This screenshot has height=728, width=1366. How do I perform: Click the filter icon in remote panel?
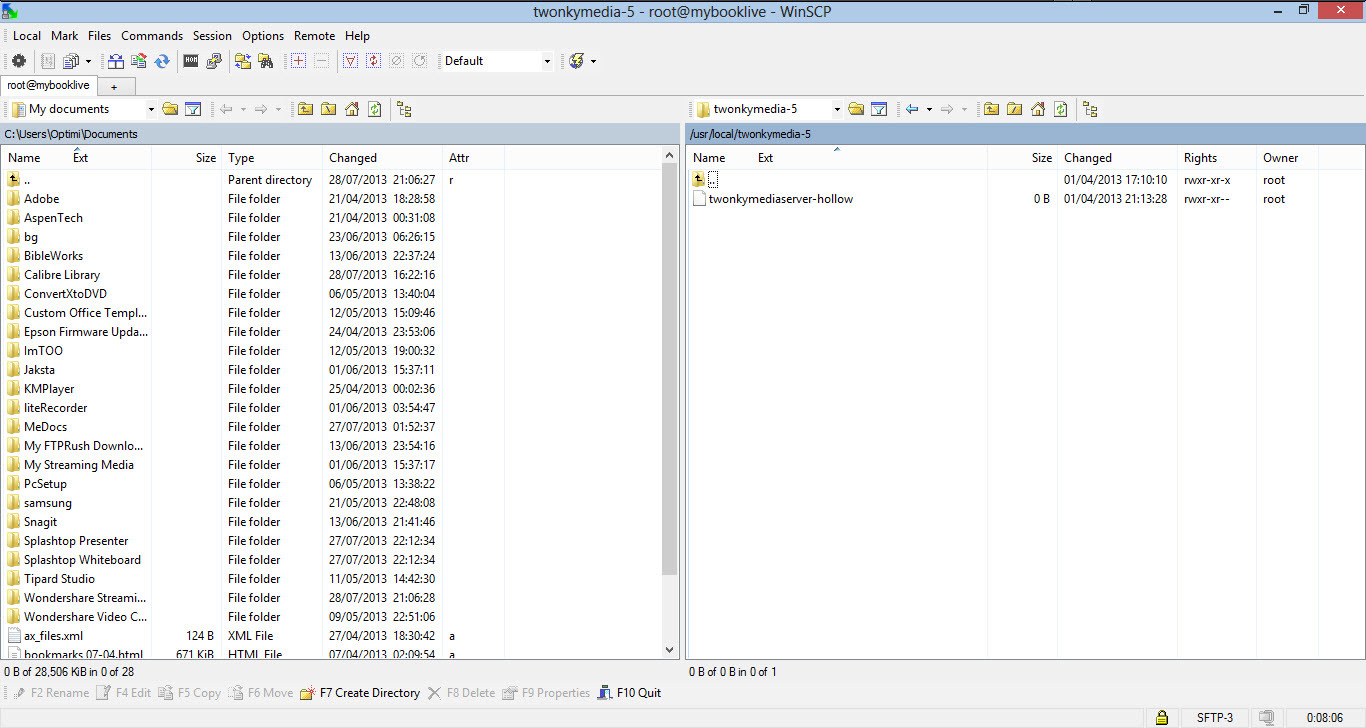click(880, 109)
